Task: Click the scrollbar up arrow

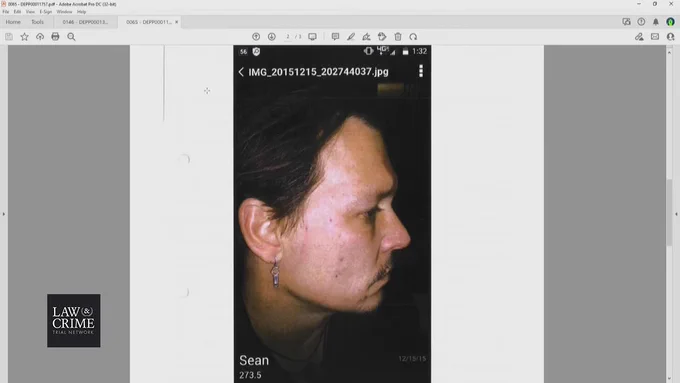Action: pyautogui.click(x=669, y=52)
